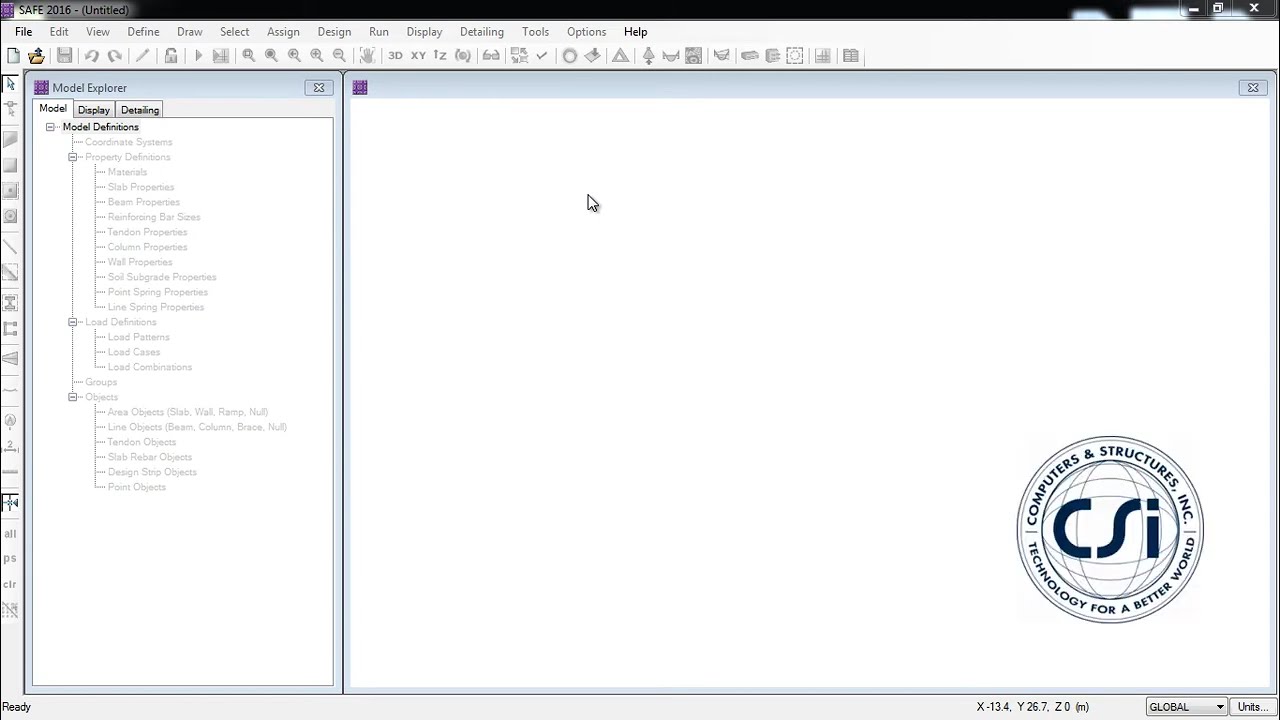This screenshot has width=1280, height=720.
Task: Switch to the Display tab in Model Explorer
Action: [x=94, y=110]
